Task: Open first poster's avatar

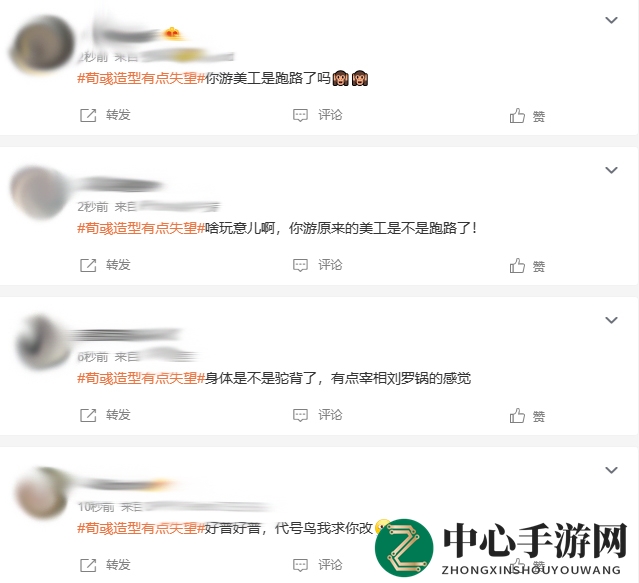Action: (x=43, y=44)
